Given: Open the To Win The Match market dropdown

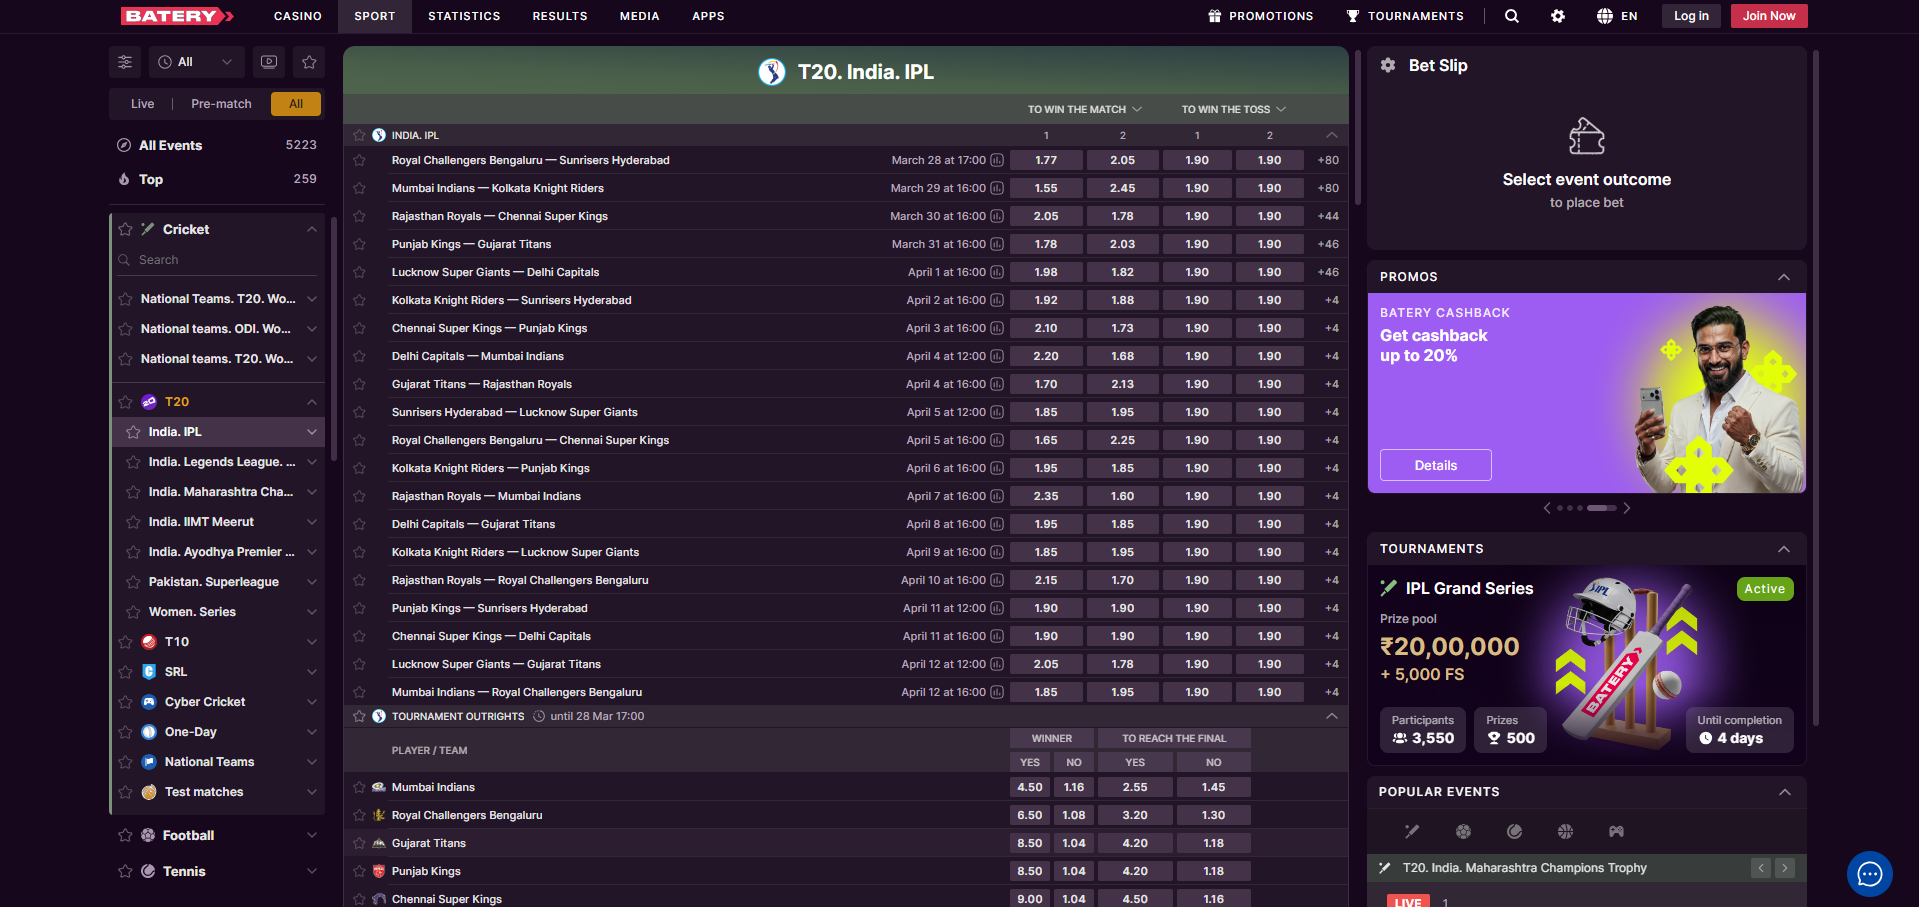Looking at the screenshot, I should [x=1084, y=109].
